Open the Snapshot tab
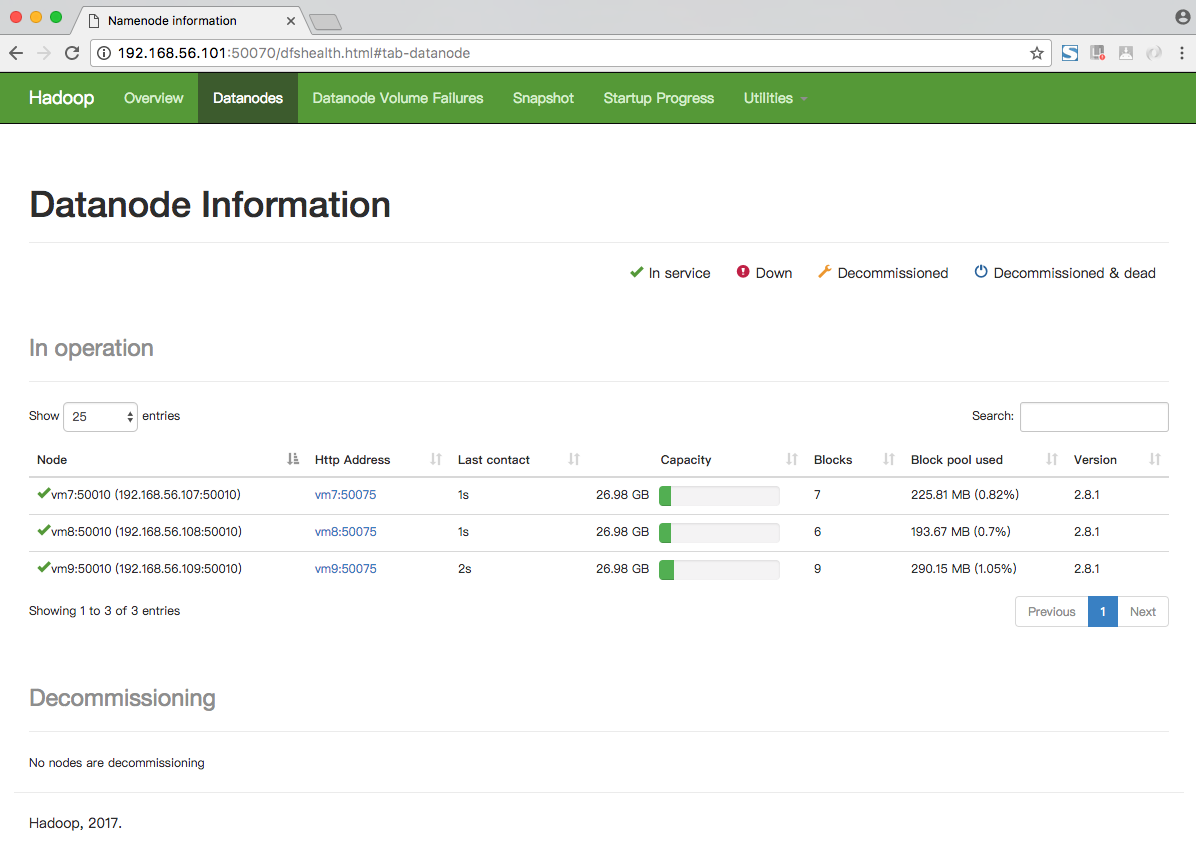Screen dimensions: 1196x854 (x=543, y=98)
